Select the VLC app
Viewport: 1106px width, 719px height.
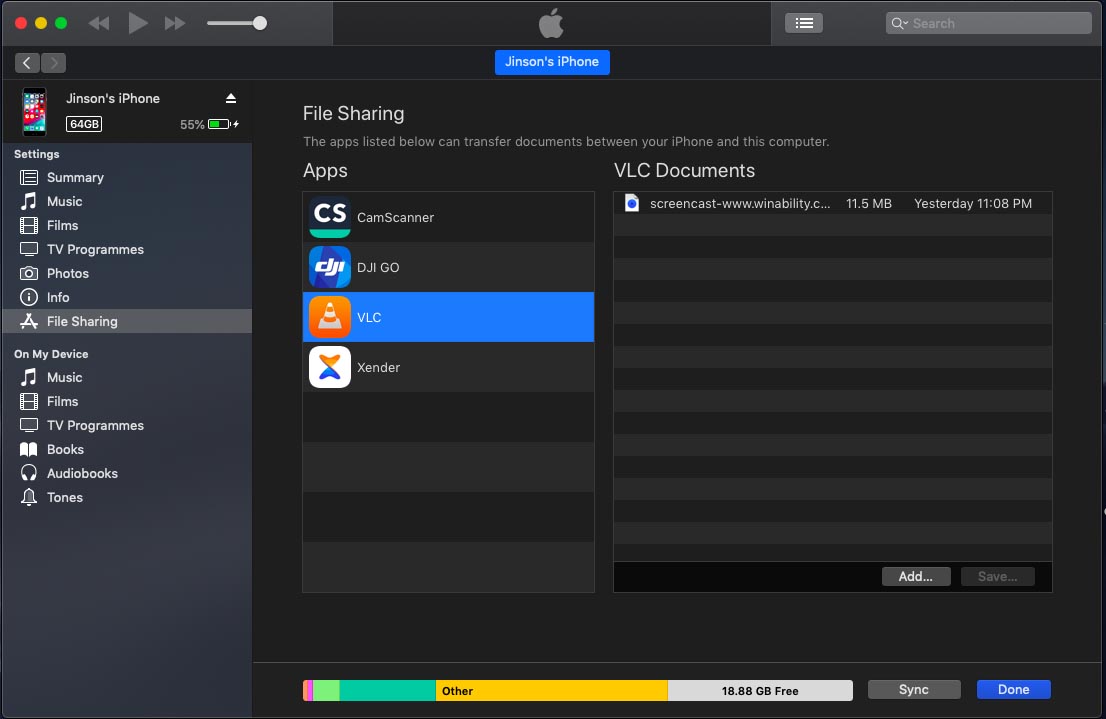pyautogui.click(x=449, y=318)
